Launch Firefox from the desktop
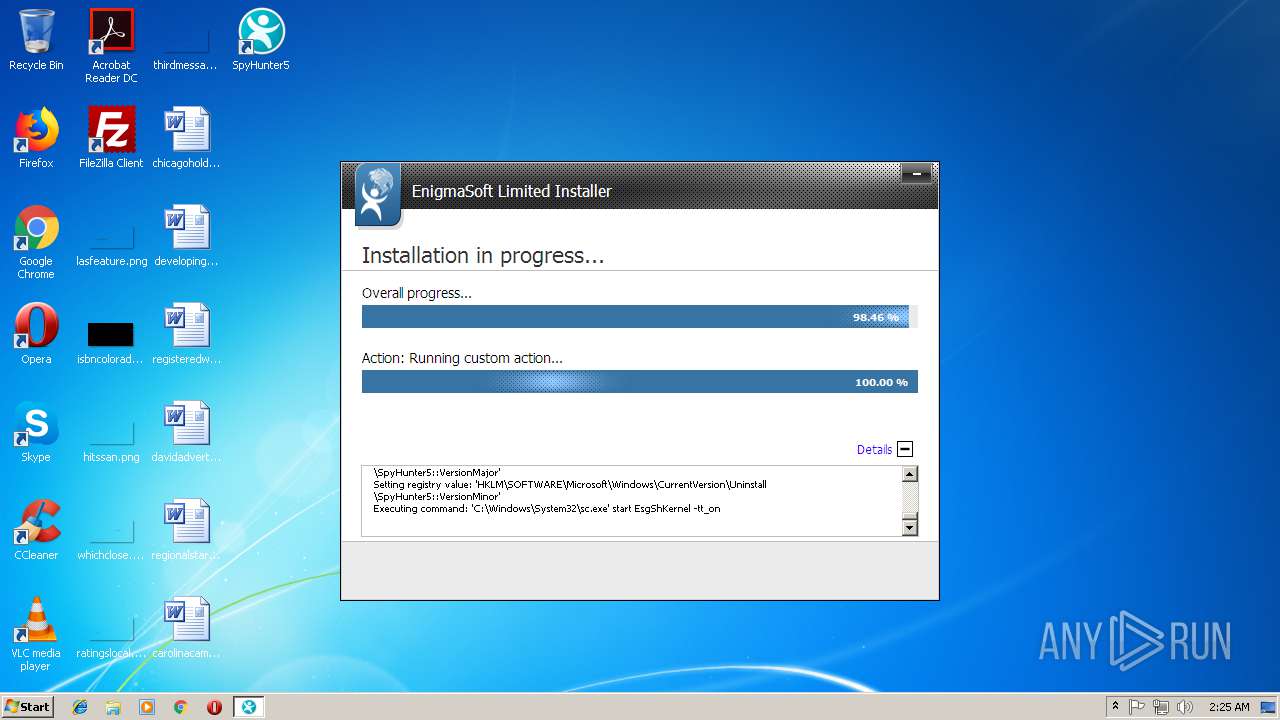Viewport: 1280px width, 720px height. click(x=36, y=138)
